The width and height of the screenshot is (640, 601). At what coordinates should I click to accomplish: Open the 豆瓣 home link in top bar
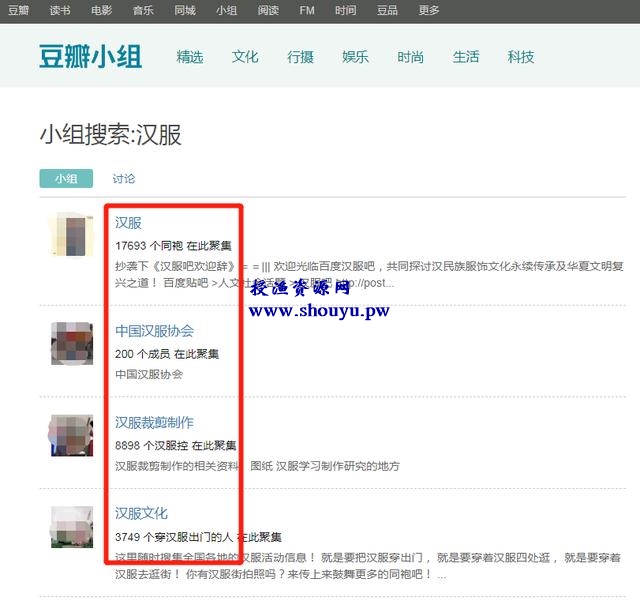coord(18,10)
